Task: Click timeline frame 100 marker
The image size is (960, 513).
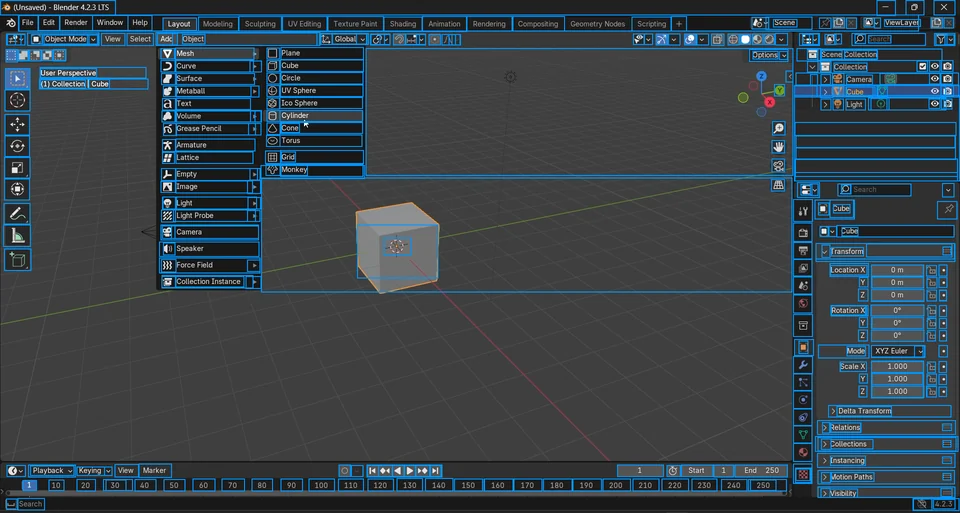Action: click(321, 485)
